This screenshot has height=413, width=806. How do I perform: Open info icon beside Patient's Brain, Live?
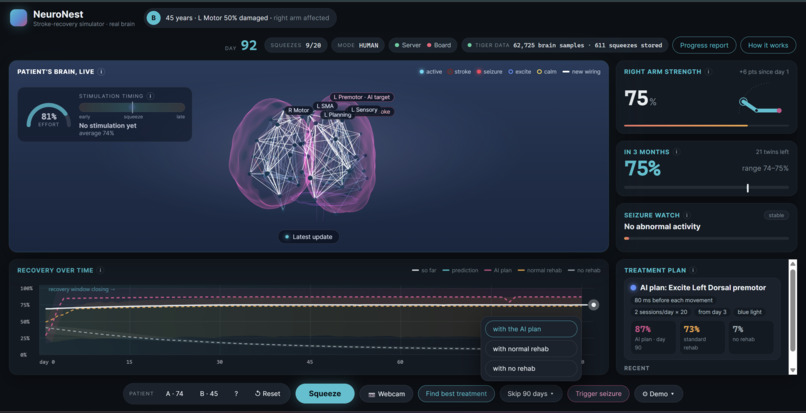(101, 71)
